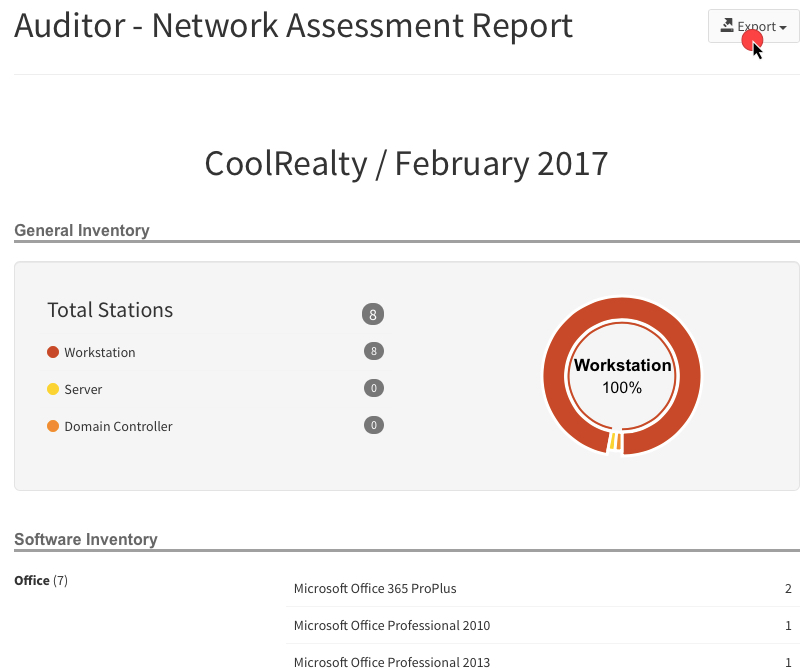
Task: Click the Domain Controller count badge
Action: click(374, 425)
